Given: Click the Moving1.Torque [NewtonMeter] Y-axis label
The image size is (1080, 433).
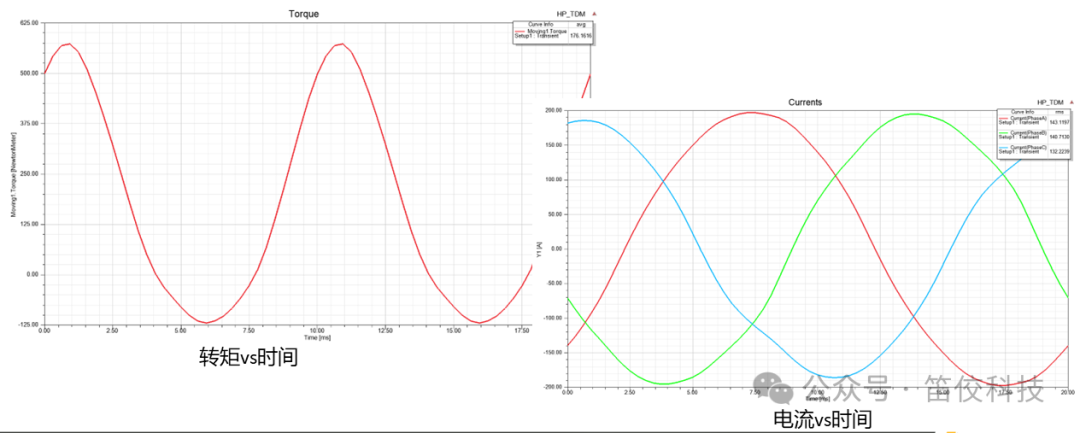Looking at the screenshot, I should (14, 173).
